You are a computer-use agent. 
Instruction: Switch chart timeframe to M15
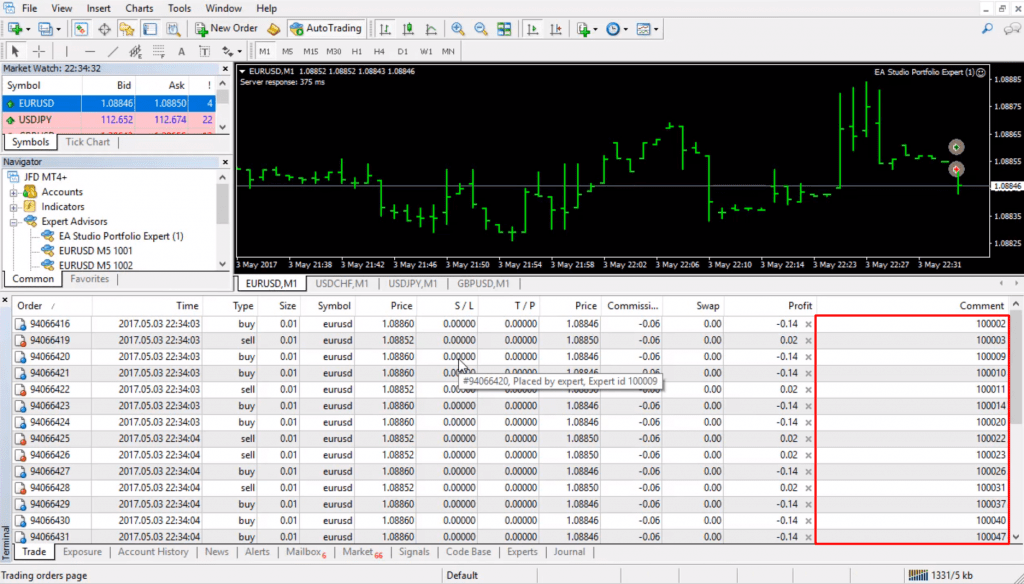click(310, 51)
